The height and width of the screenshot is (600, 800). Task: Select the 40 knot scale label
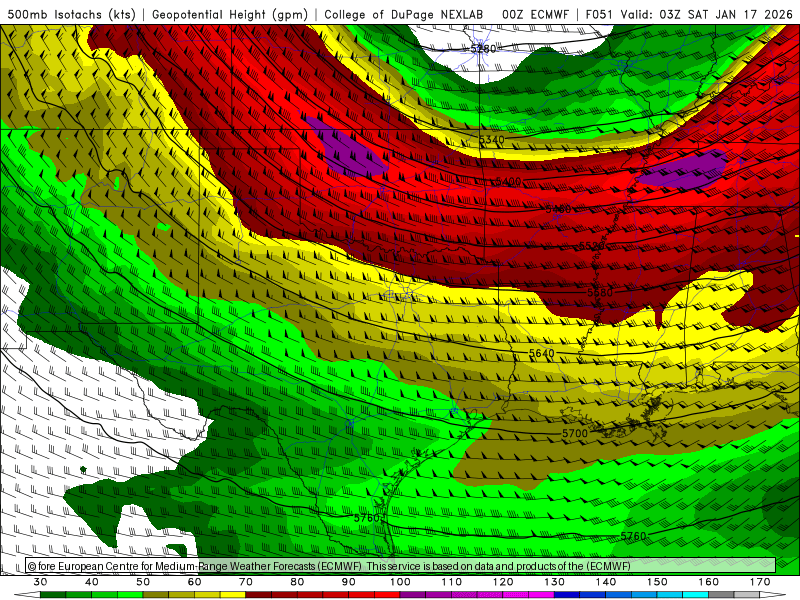[x=92, y=582]
